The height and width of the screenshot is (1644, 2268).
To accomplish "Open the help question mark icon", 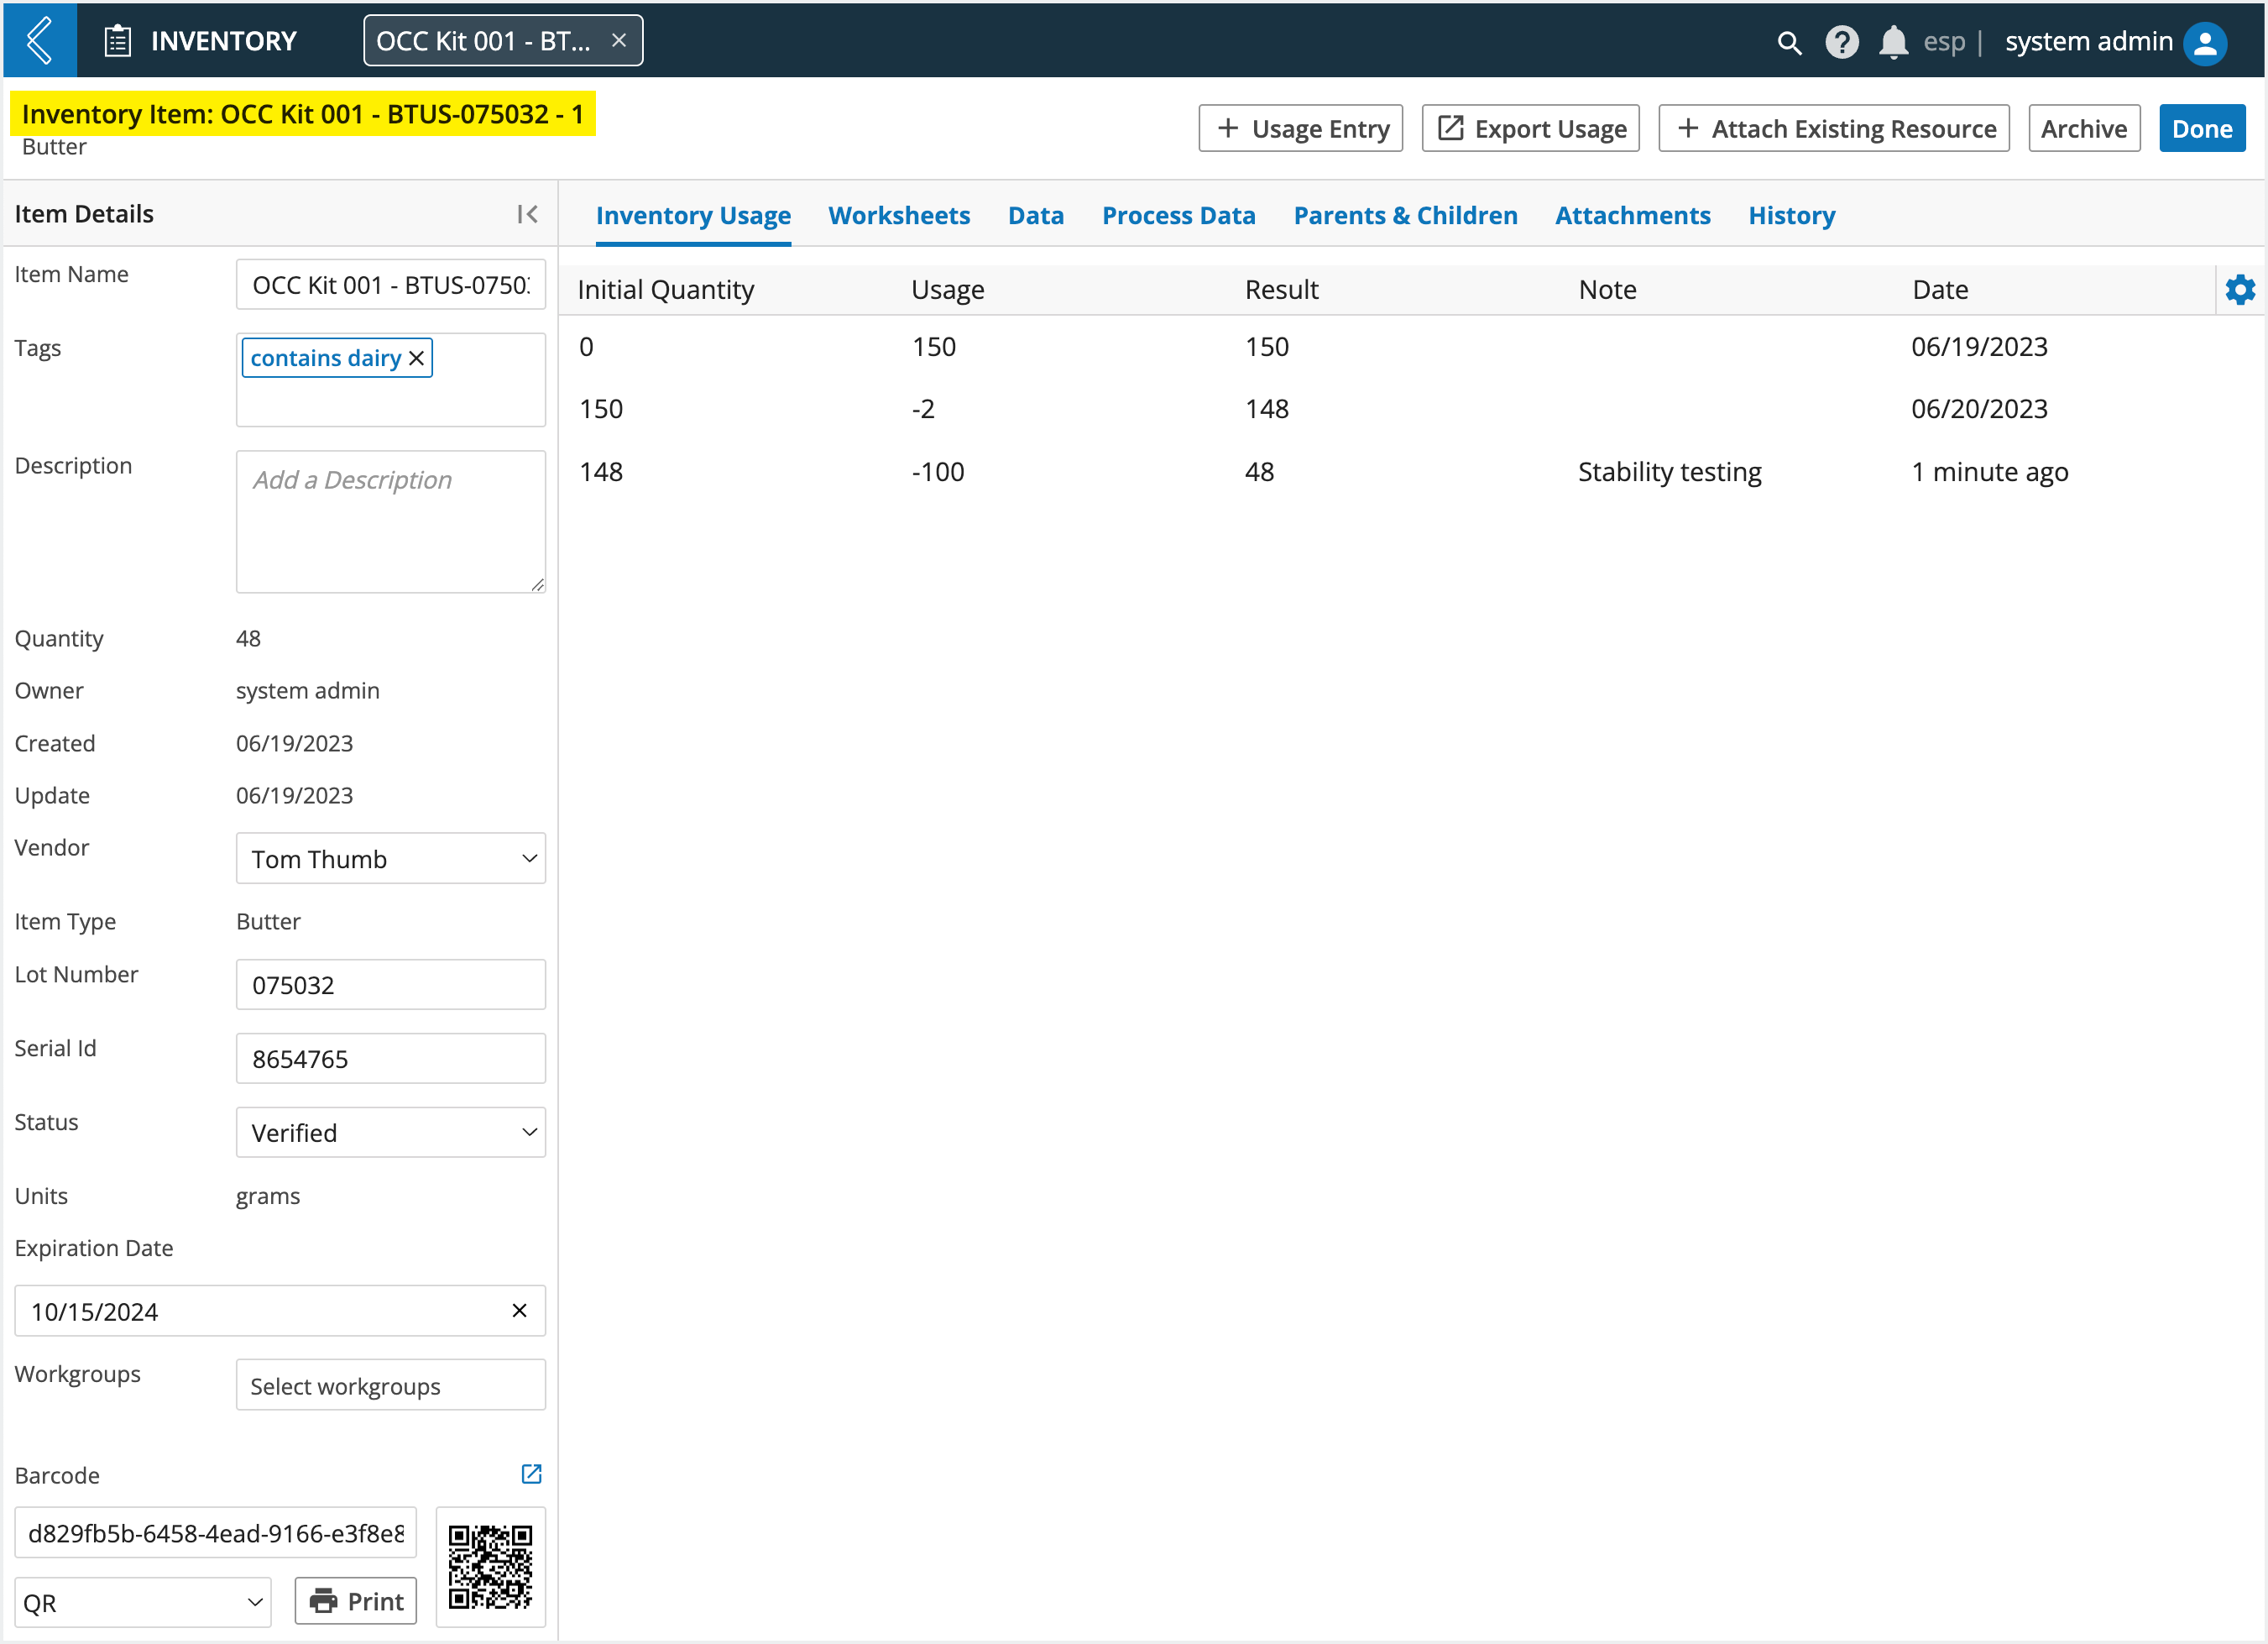I will pos(1842,42).
